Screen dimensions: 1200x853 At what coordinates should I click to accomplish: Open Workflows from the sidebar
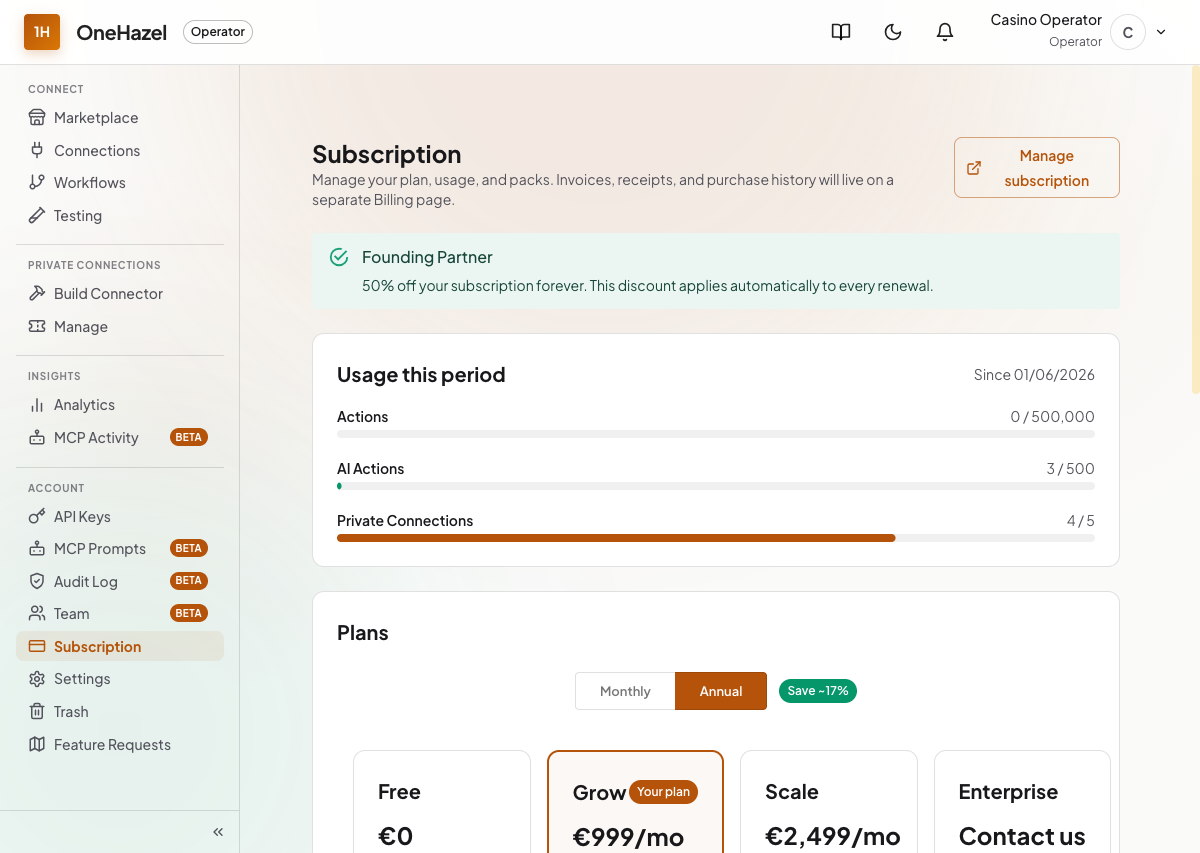coord(120,183)
